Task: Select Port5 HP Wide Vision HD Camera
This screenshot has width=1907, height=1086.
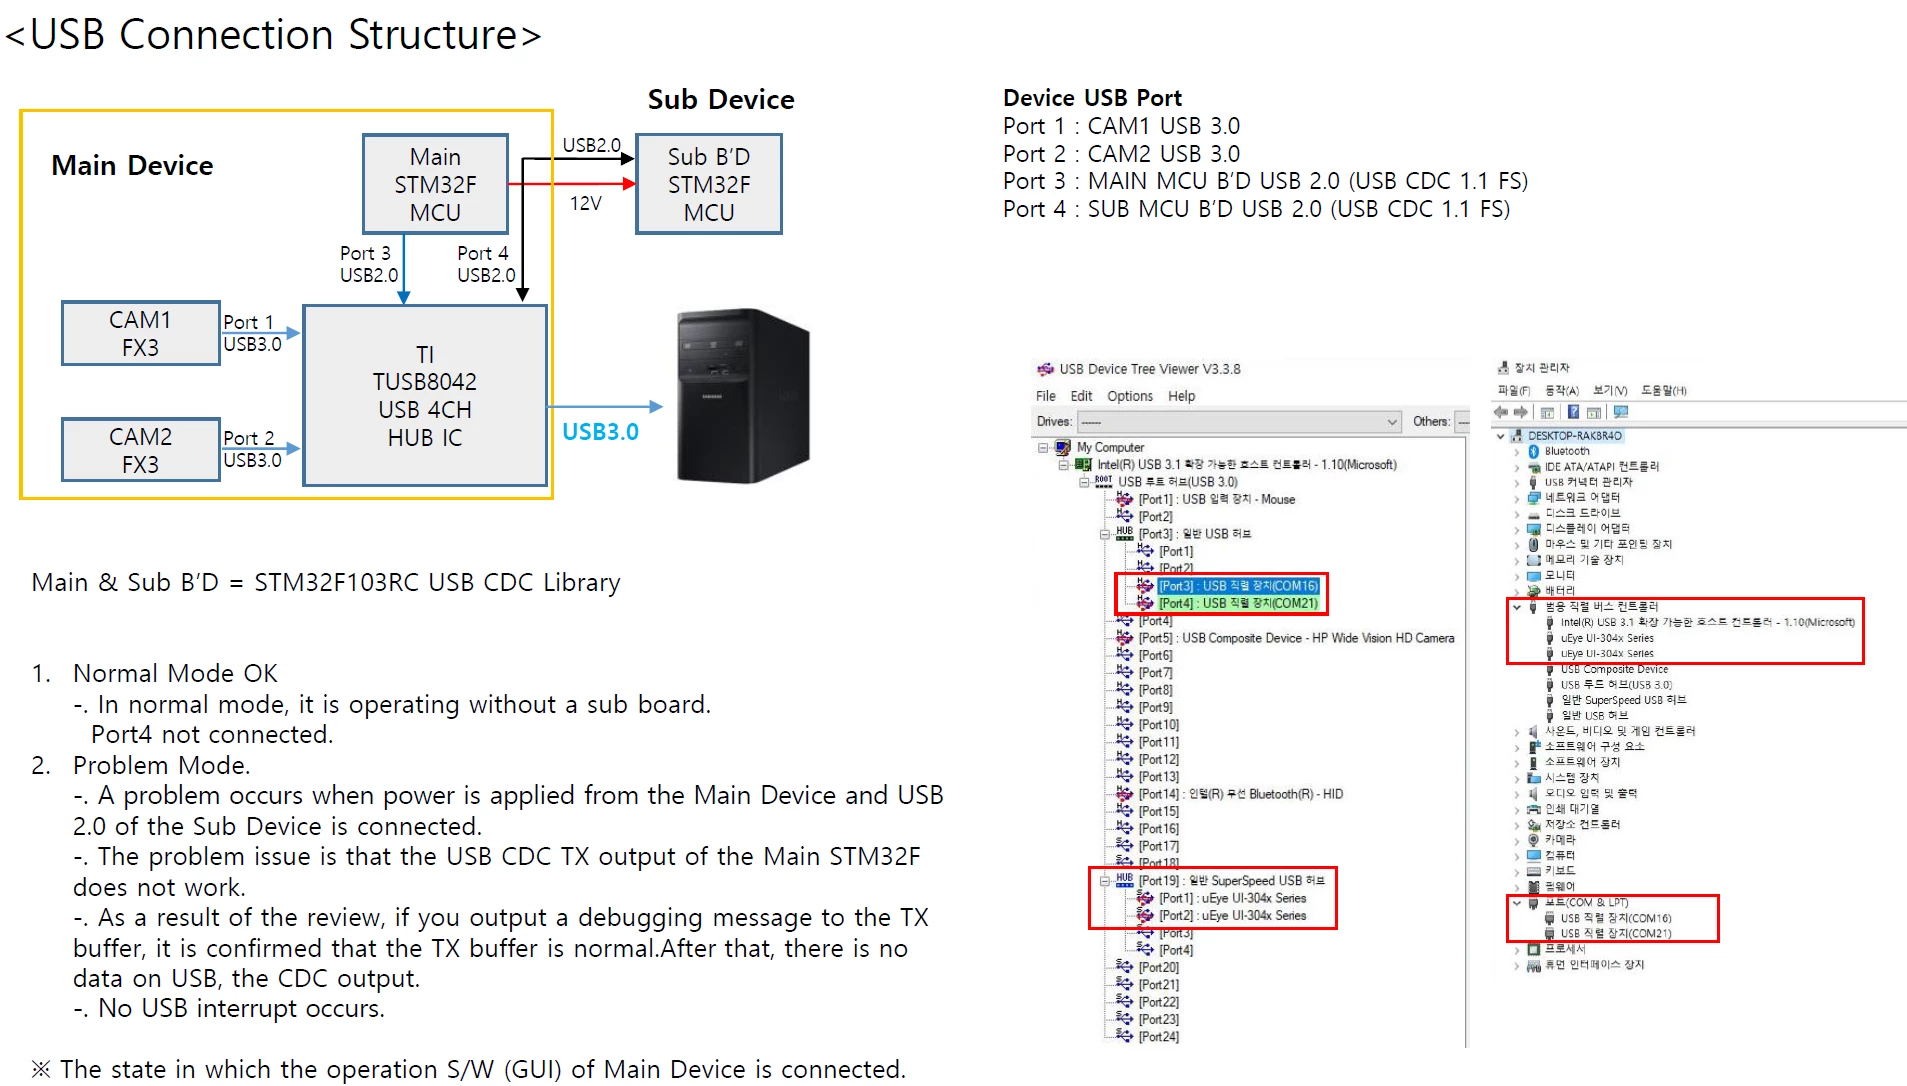Action: pos(1296,638)
